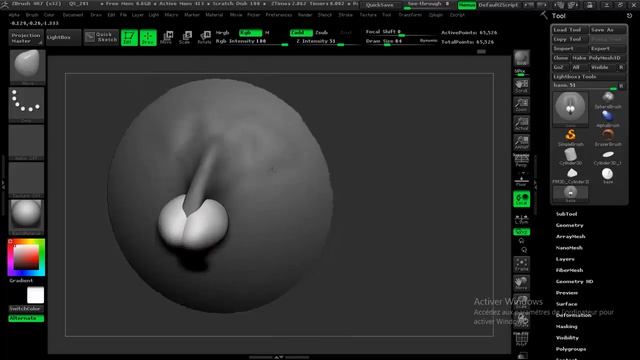Screen dimensions: 640x360
Task: Expand the Layers section
Action: point(565,259)
